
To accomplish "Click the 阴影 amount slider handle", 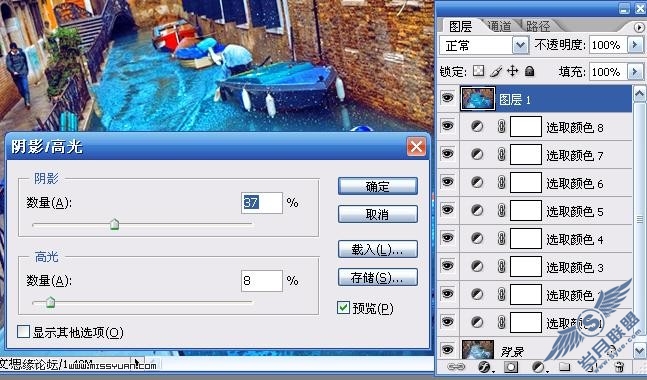I will (x=114, y=225).
